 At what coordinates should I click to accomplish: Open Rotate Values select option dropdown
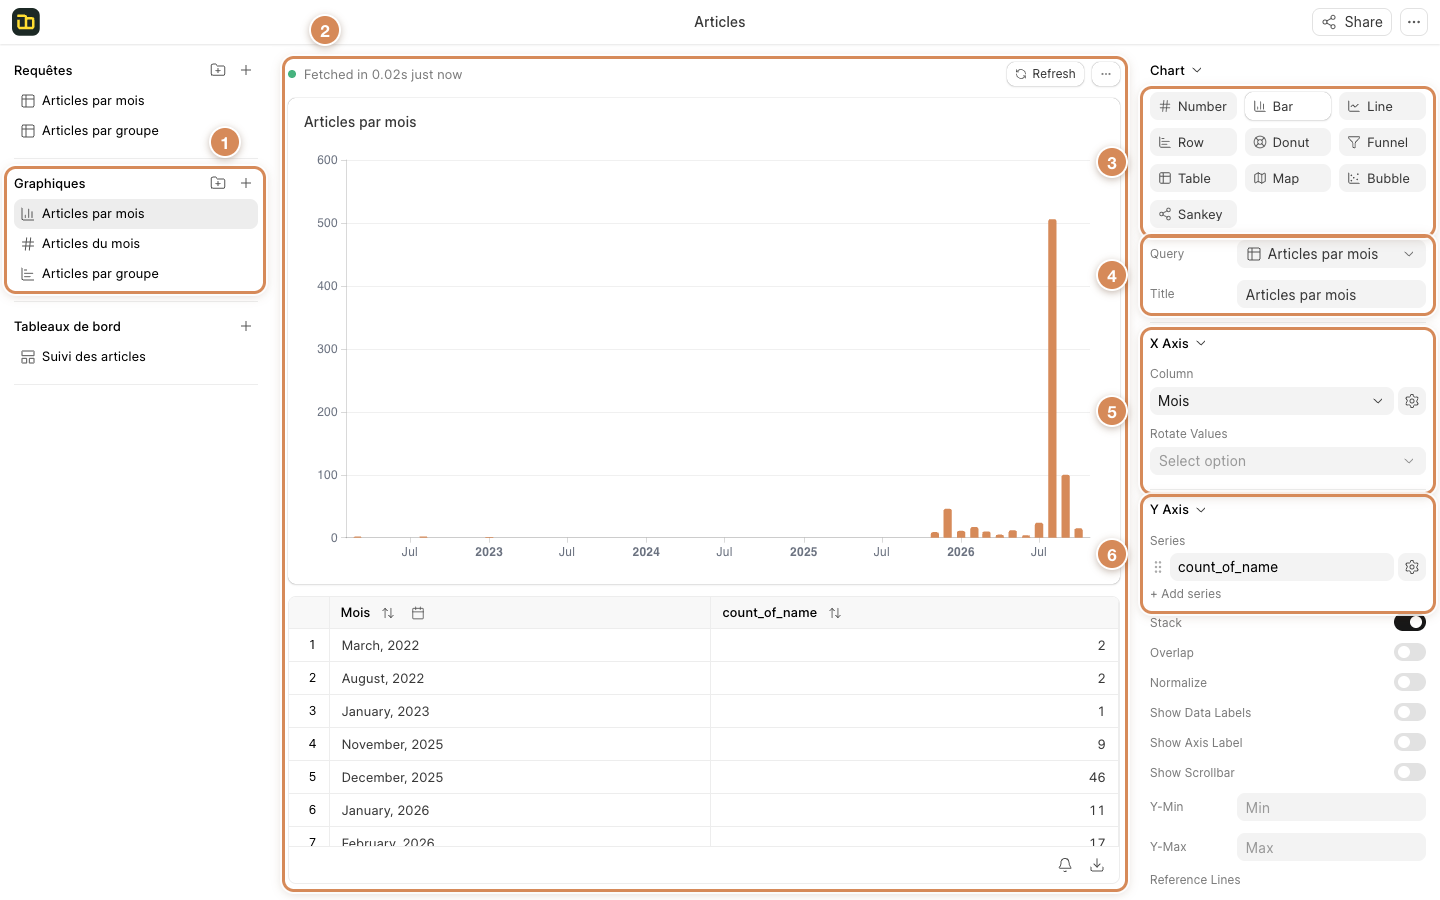[x=1287, y=461]
